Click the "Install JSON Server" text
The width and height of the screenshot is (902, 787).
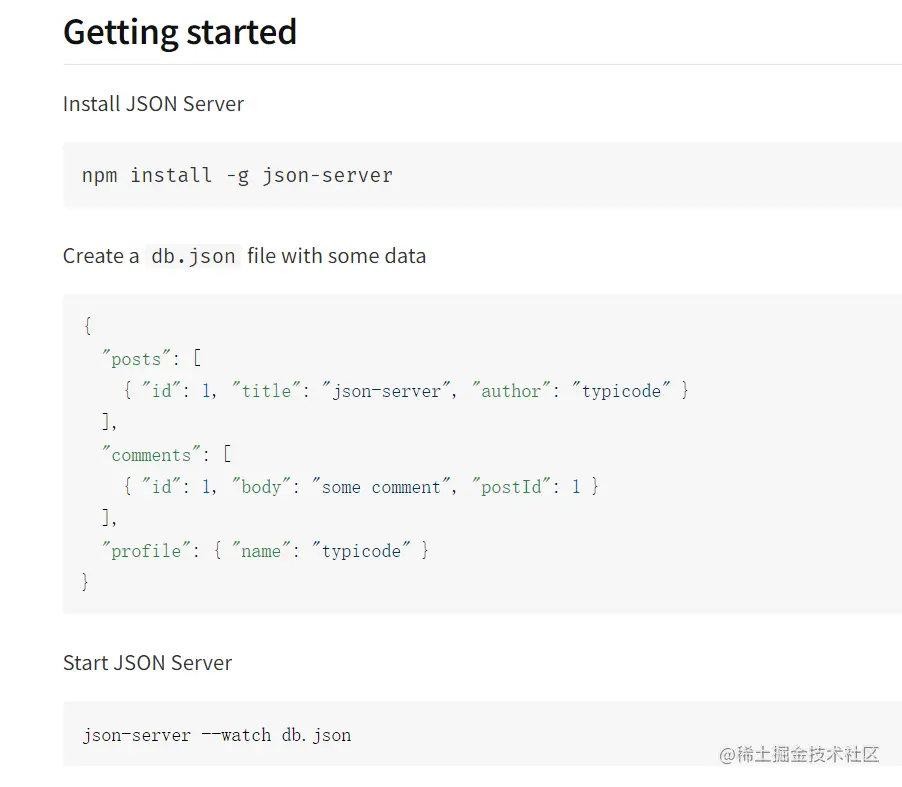153,104
